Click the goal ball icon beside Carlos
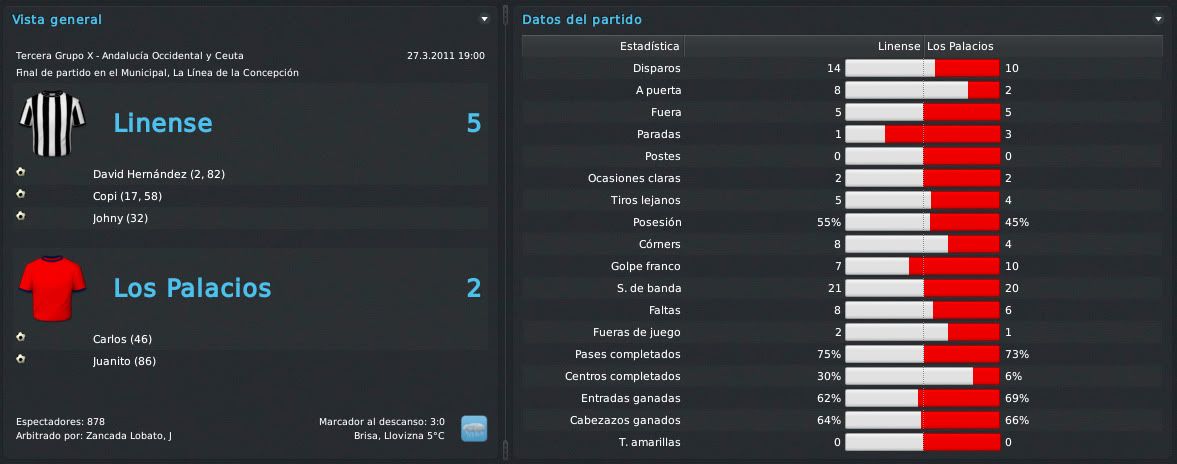Viewport: 1177px width, 464px height. click(20, 337)
